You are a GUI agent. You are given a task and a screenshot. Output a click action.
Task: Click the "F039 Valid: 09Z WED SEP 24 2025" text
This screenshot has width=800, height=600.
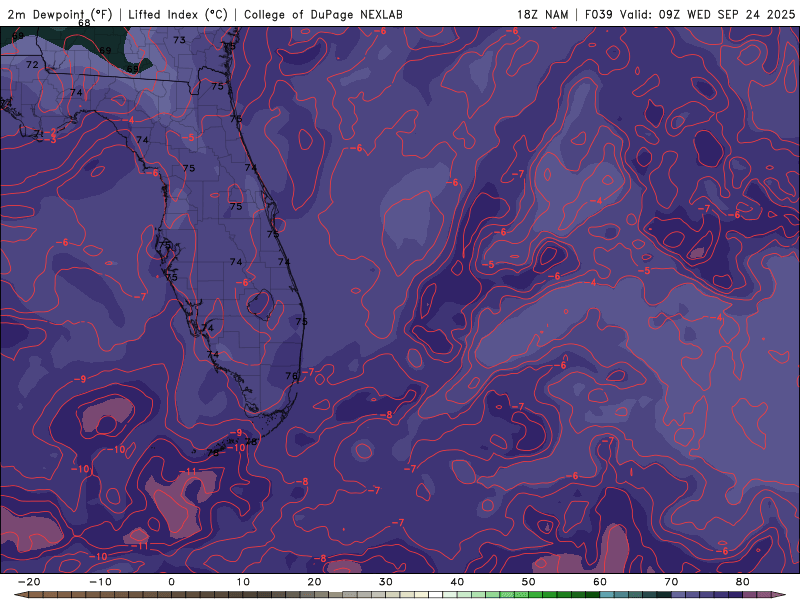pyautogui.click(x=690, y=14)
